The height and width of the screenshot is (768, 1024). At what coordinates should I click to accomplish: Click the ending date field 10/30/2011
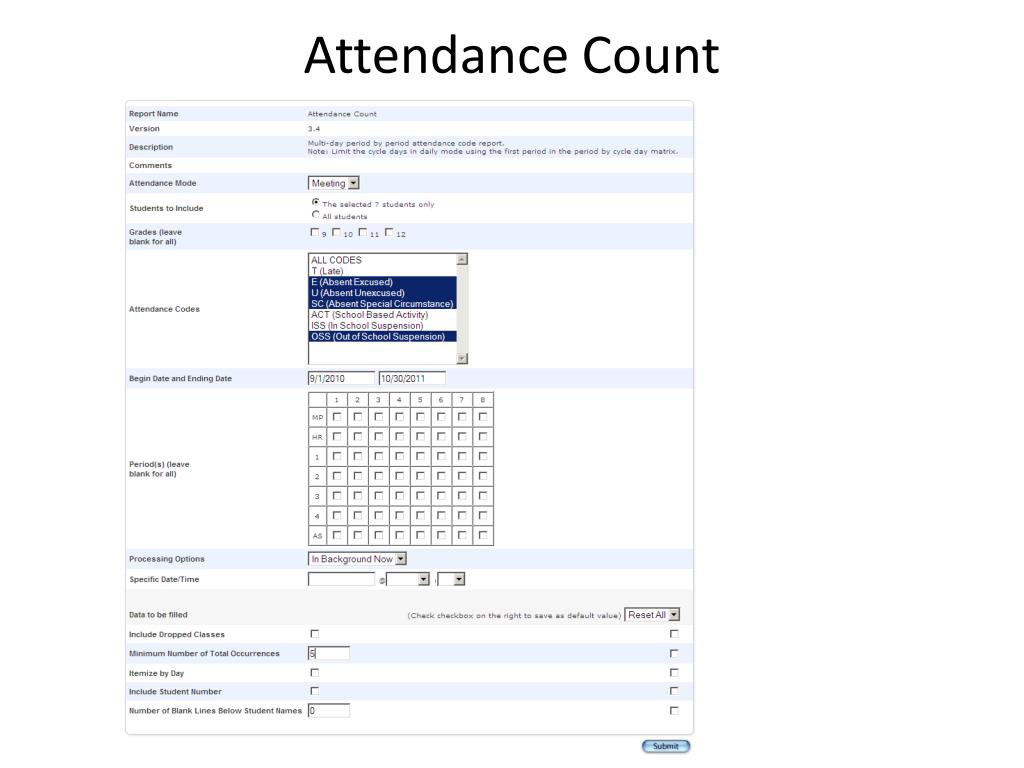(x=412, y=378)
